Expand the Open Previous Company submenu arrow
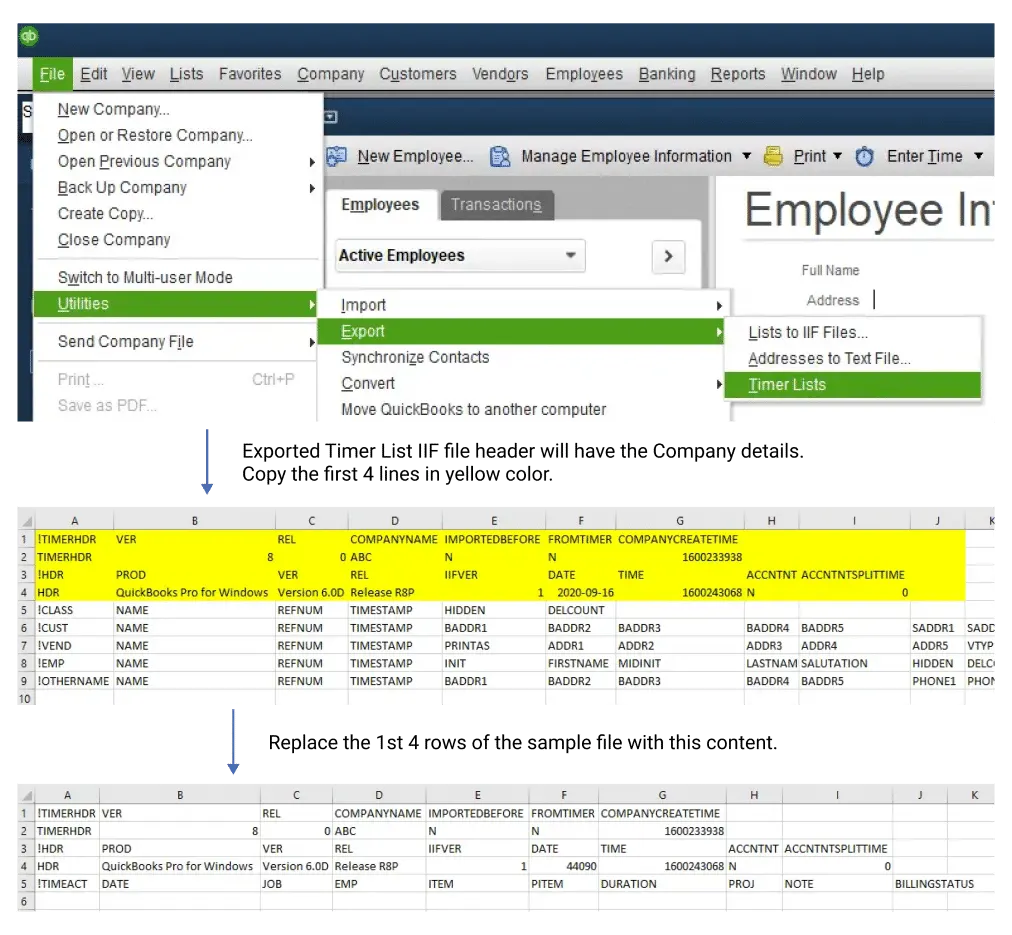1012x935 pixels. click(x=312, y=162)
